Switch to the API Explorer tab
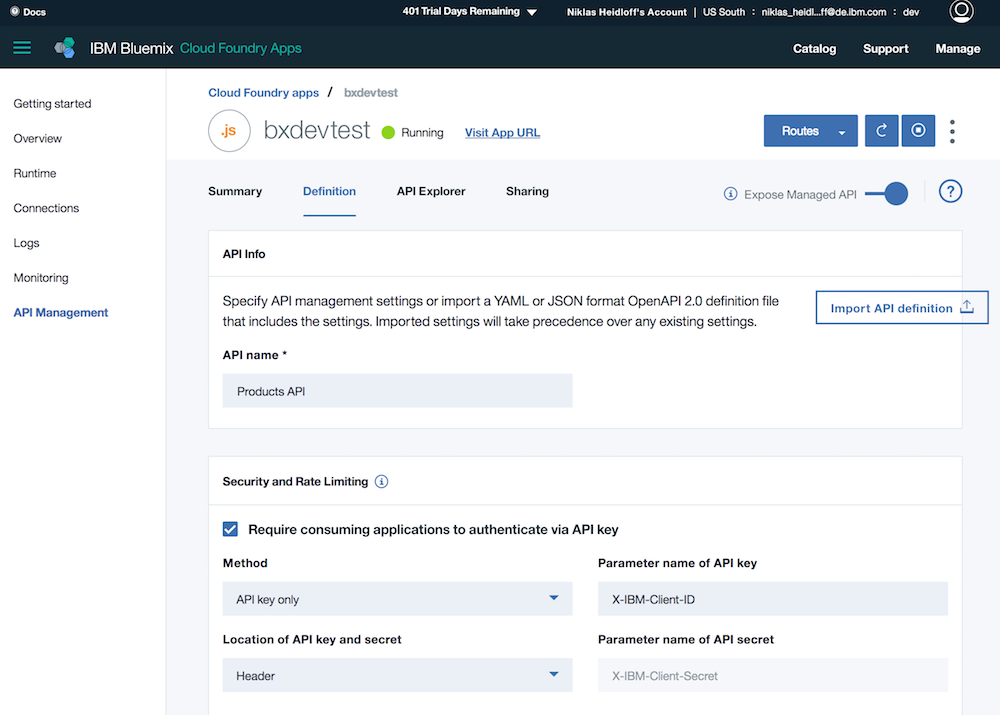The height and width of the screenshot is (715, 1000). (431, 191)
